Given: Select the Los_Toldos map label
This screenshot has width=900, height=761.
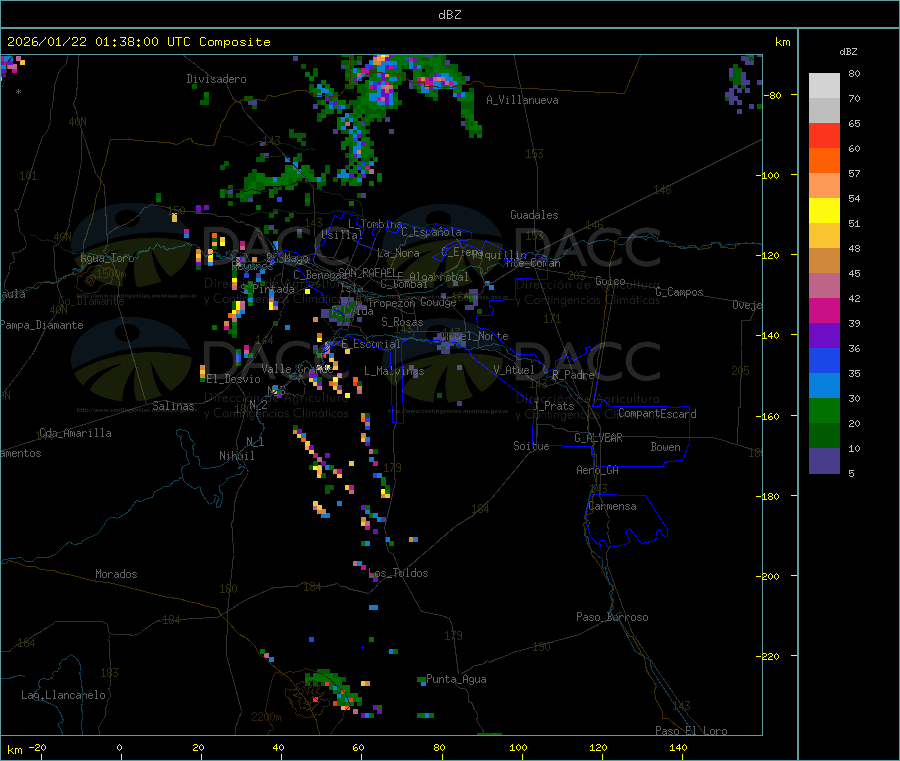Looking at the screenshot, I should coord(398,573).
